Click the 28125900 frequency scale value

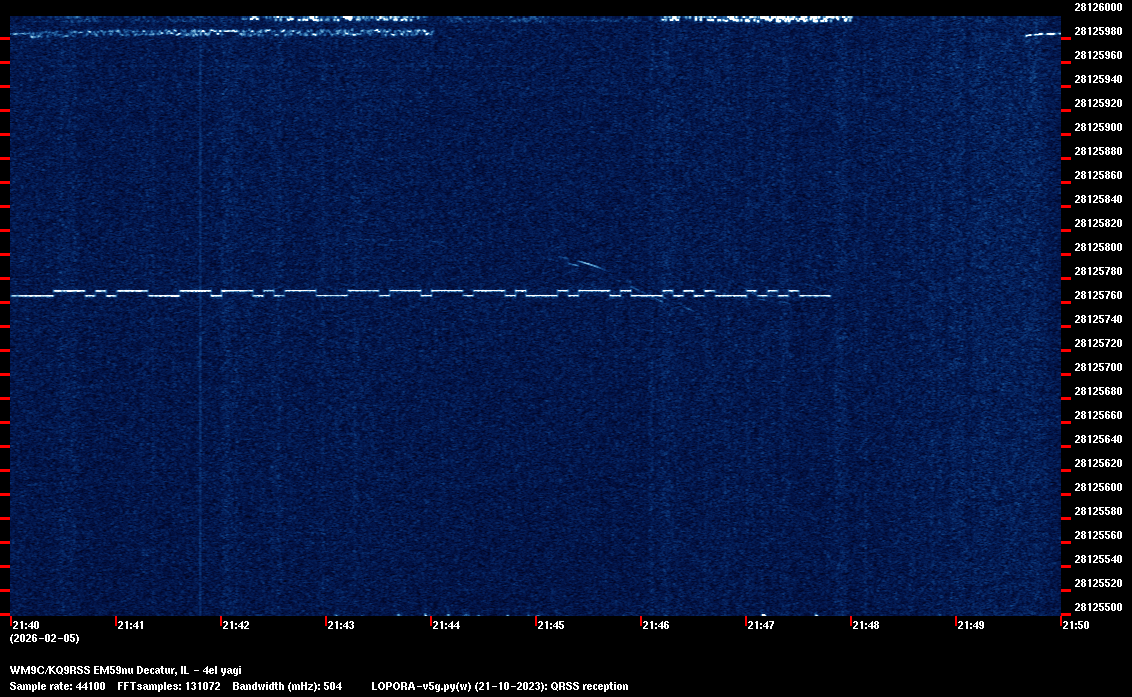point(1097,127)
